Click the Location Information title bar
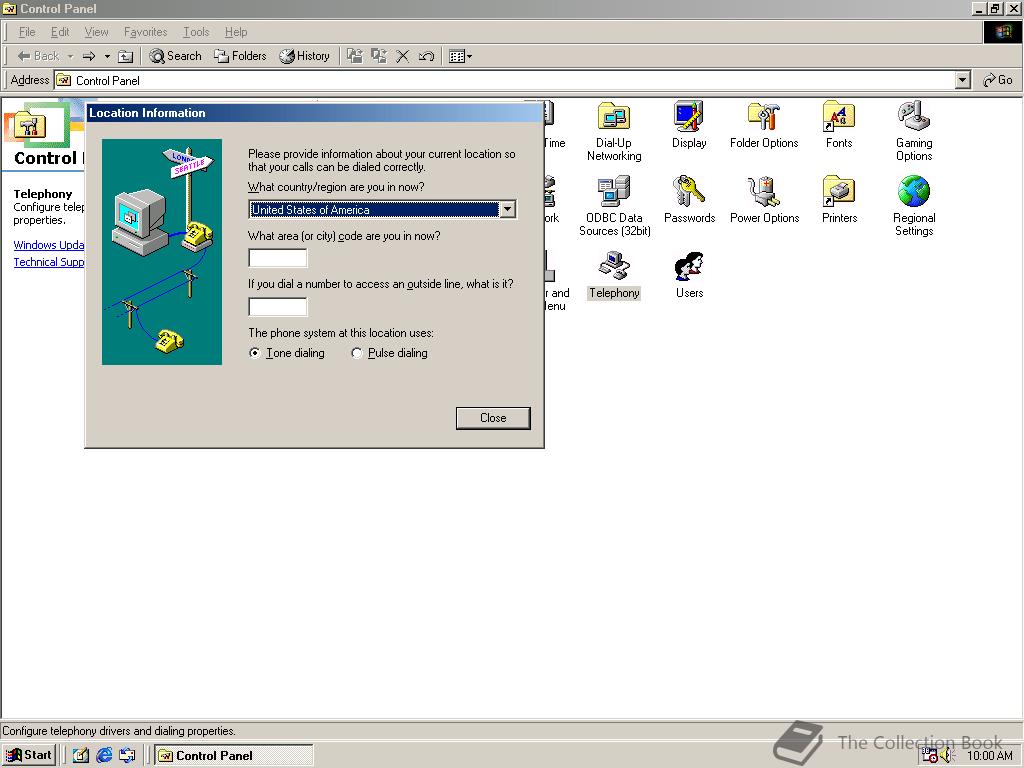The height and width of the screenshot is (768, 1024). click(x=314, y=113)
